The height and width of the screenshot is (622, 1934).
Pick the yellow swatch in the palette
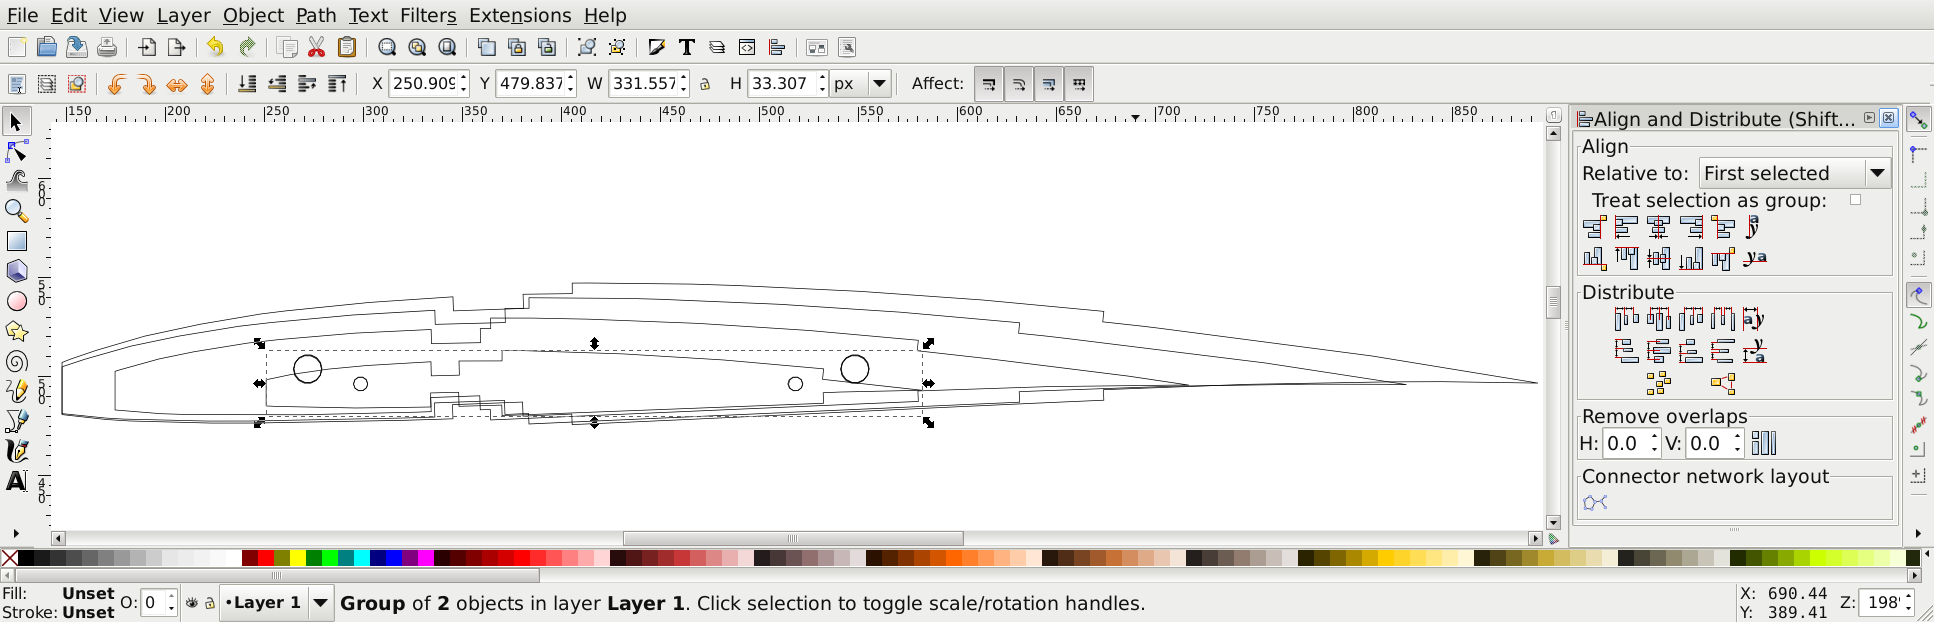pos(298,558)
